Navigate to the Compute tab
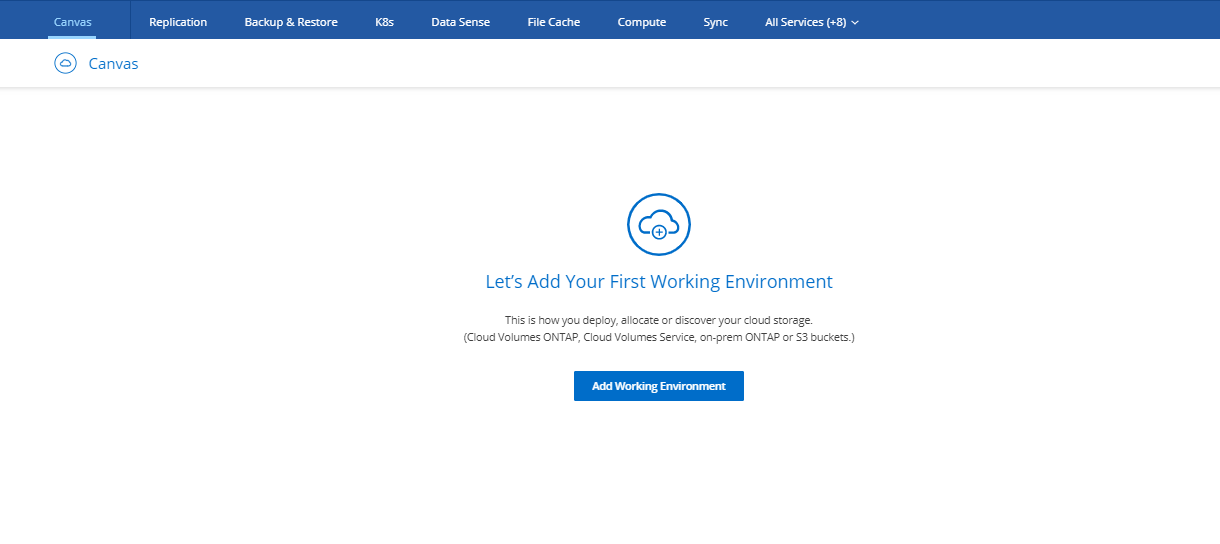Viewport: 1220px width, 544px height. pyautogui.click(x=641, y=22)
